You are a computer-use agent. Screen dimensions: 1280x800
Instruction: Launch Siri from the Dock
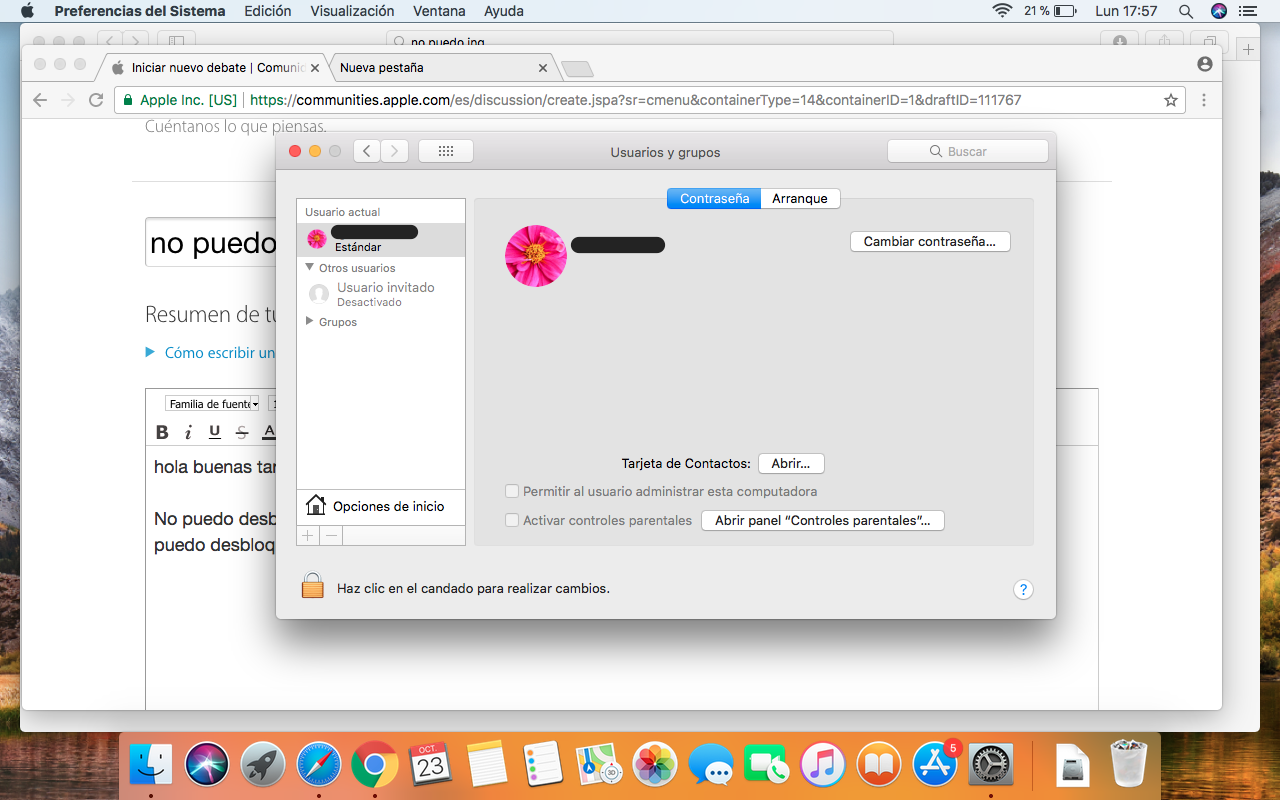pos(208,765)
